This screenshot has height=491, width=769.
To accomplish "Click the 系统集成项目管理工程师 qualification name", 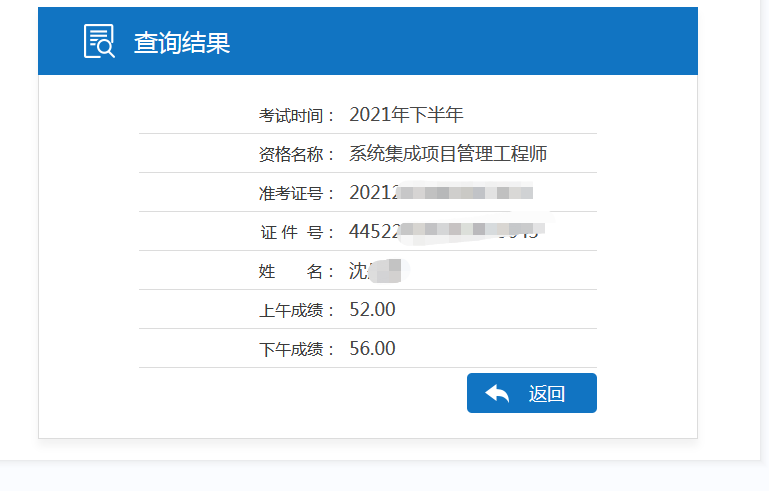I will pyautogui.click(x=448, y=154).
